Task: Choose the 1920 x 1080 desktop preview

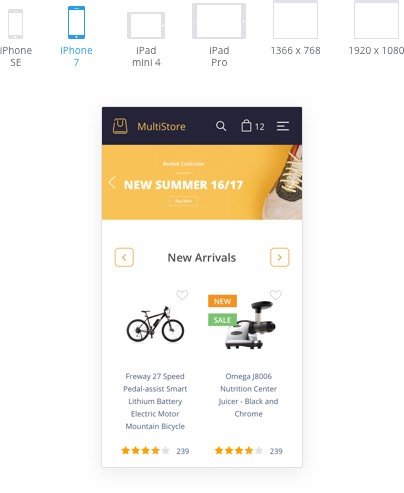Action: (x=376, y=19)
